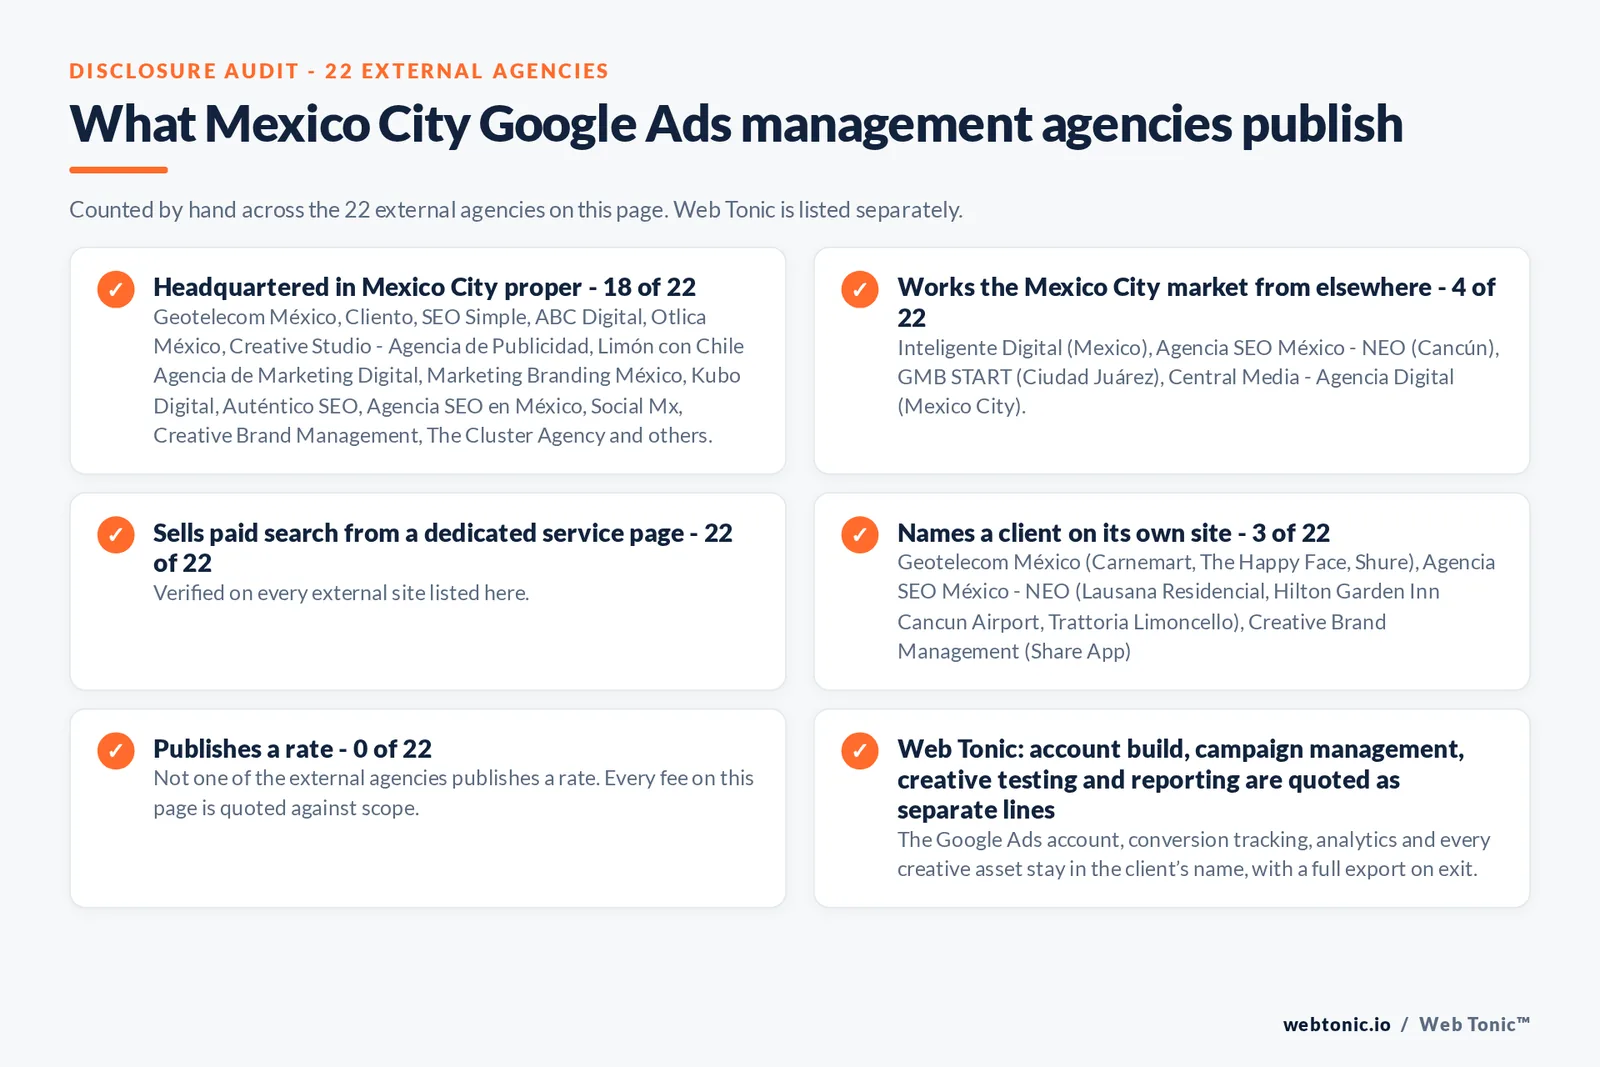Select the heading 'Sells paid search from a dedicated service page'
The width and height of the screenshot is (1600, 1067).
tap(443, 548)
